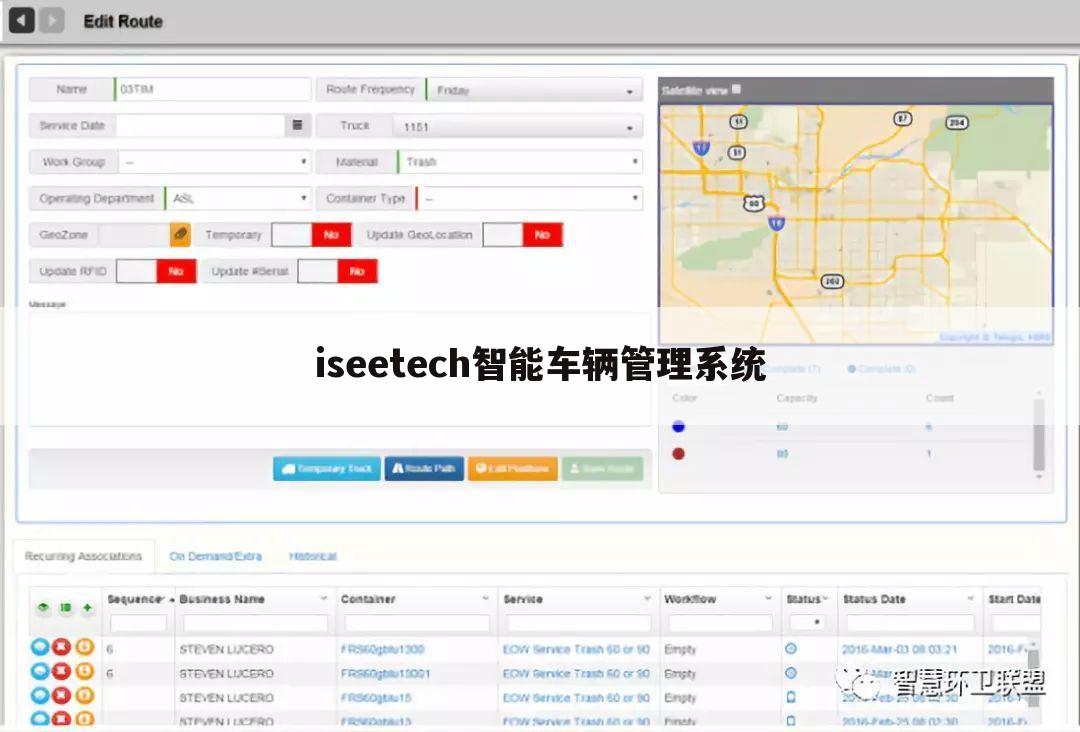Click blue round icon for FRS60gblu13001 row
This screenshot has width=1080, height=732.
point(40,671)
